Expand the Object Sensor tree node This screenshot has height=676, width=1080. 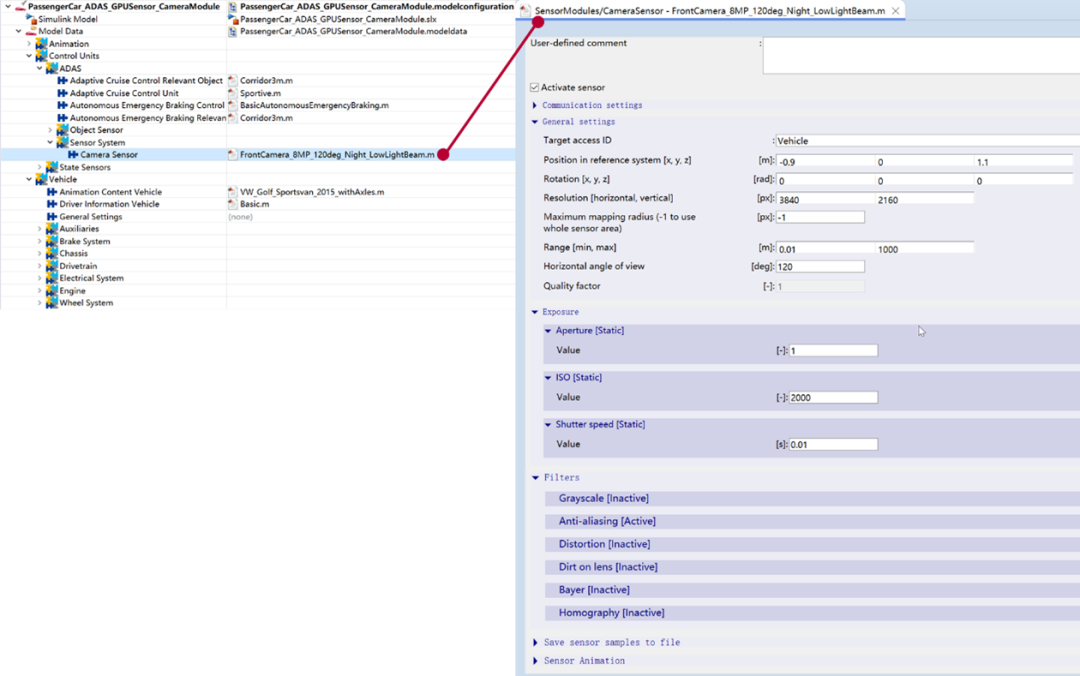(x=50, y=130)
